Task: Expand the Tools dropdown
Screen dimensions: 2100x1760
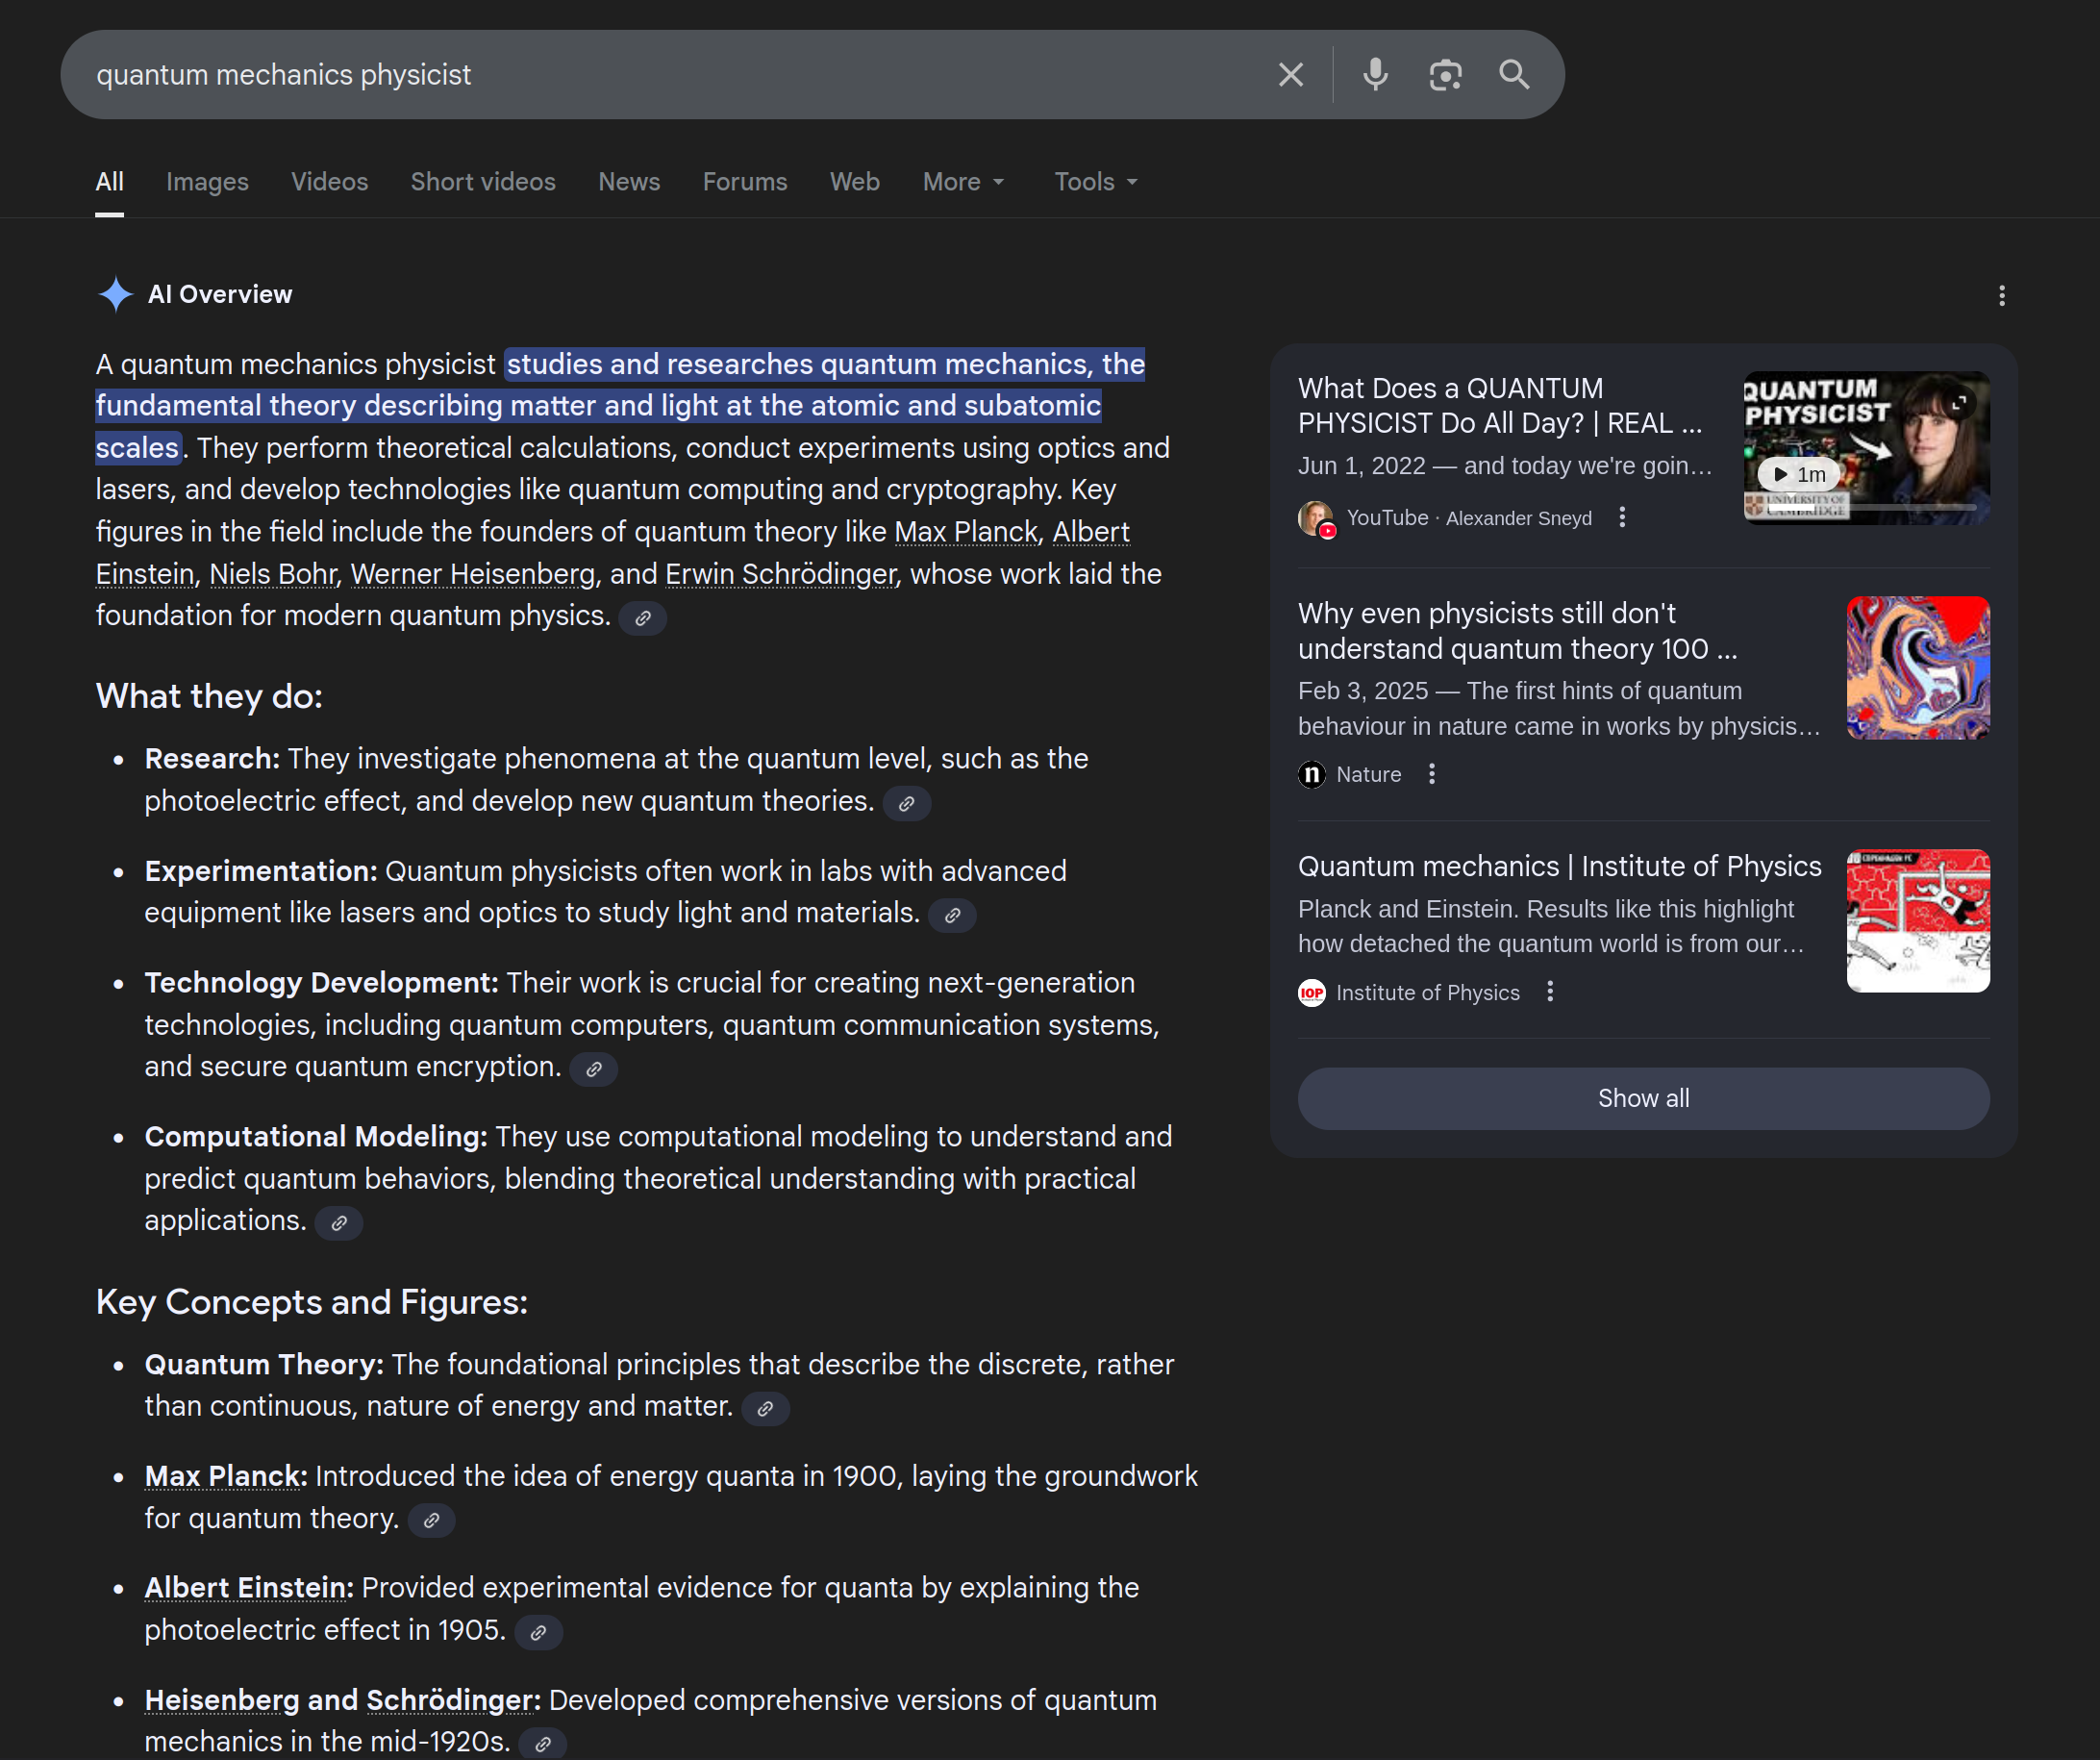Action: (1095, 182)
